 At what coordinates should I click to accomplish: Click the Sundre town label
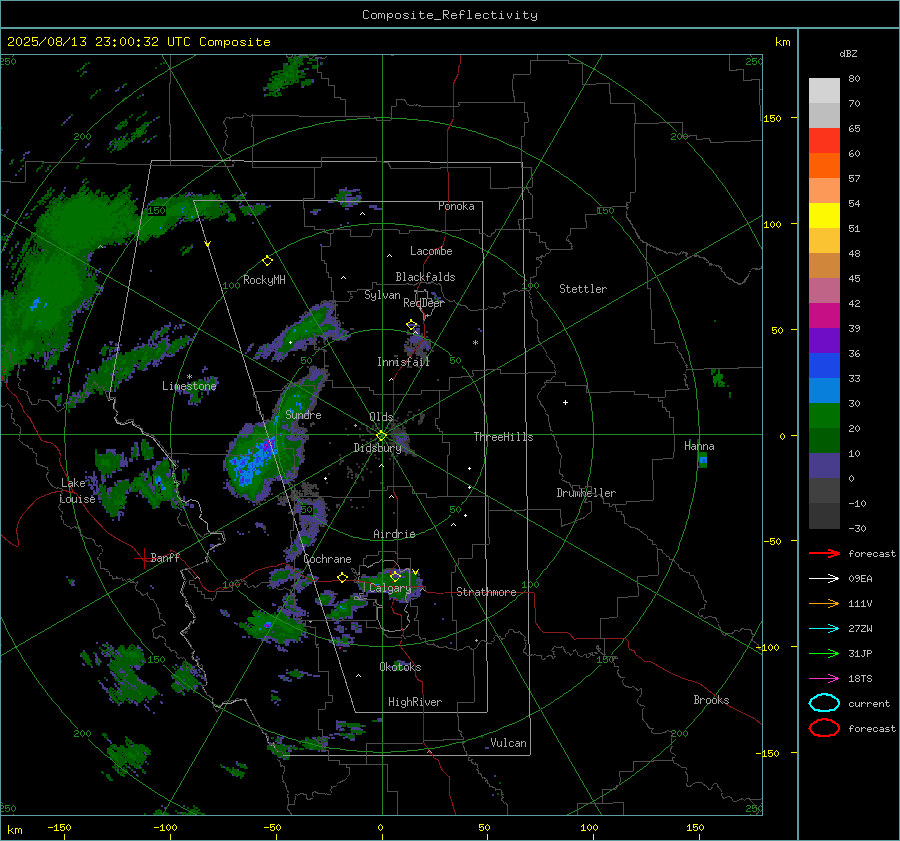point(303,414)
